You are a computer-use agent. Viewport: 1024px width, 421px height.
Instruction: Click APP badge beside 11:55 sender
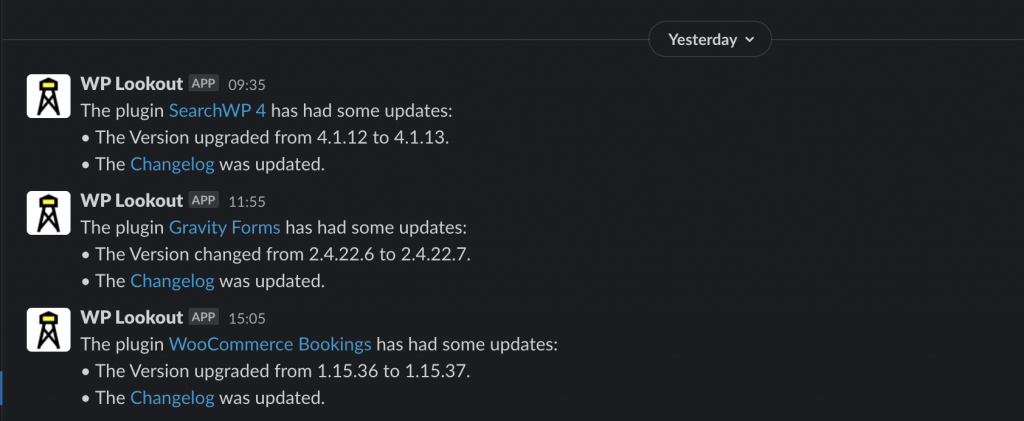coord(204,200)
